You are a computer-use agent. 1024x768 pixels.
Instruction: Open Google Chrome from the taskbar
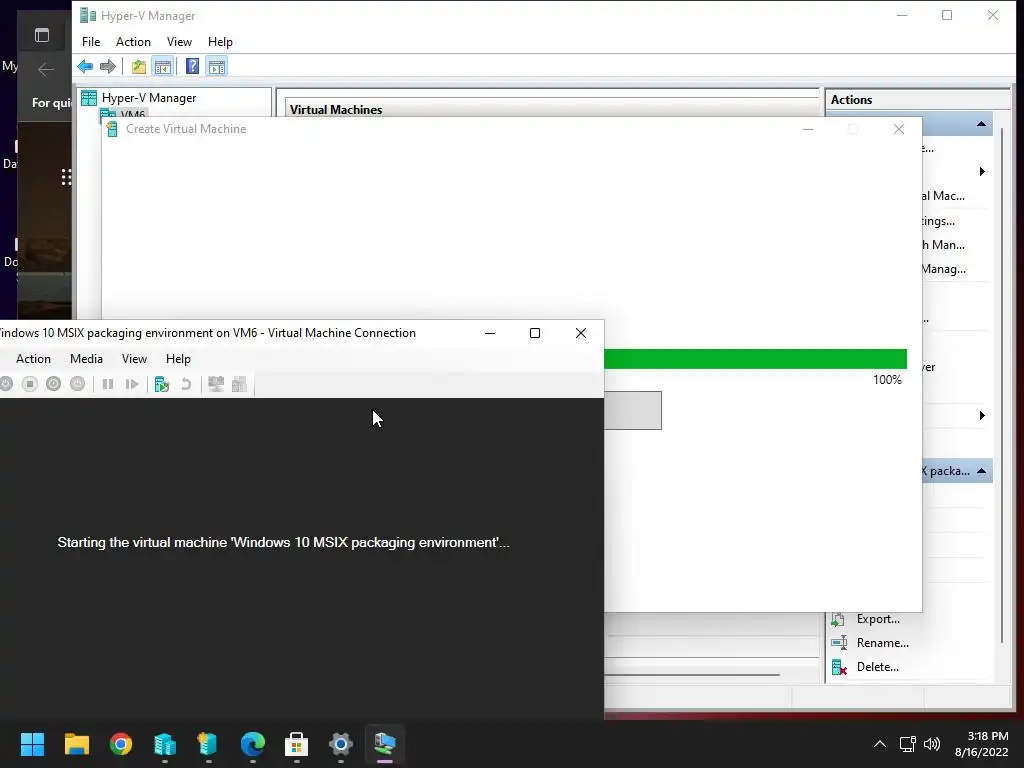pyautogui.click(x=121, y=744)
